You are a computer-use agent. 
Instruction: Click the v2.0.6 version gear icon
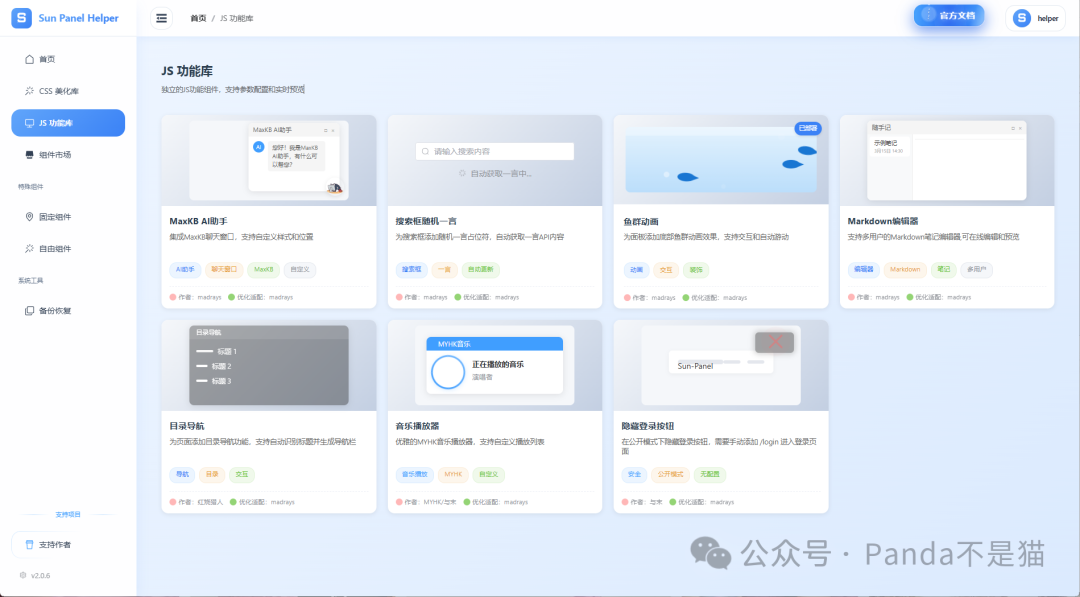point(23,575)
